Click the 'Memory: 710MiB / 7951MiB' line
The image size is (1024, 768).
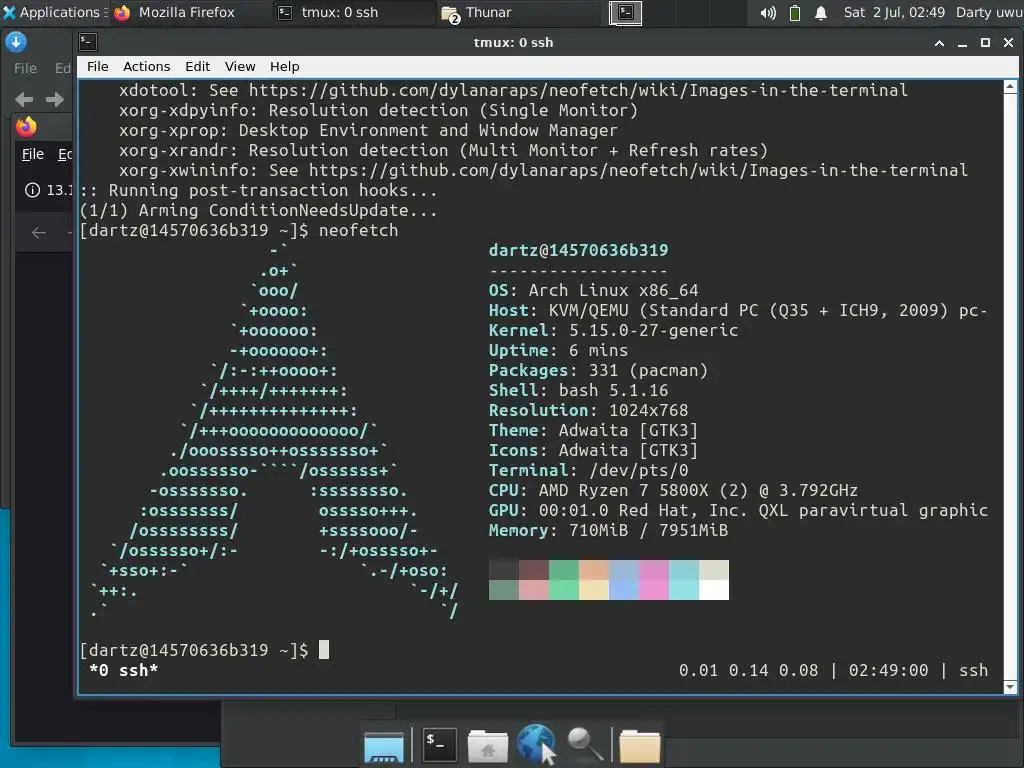[x=608, y=530]
